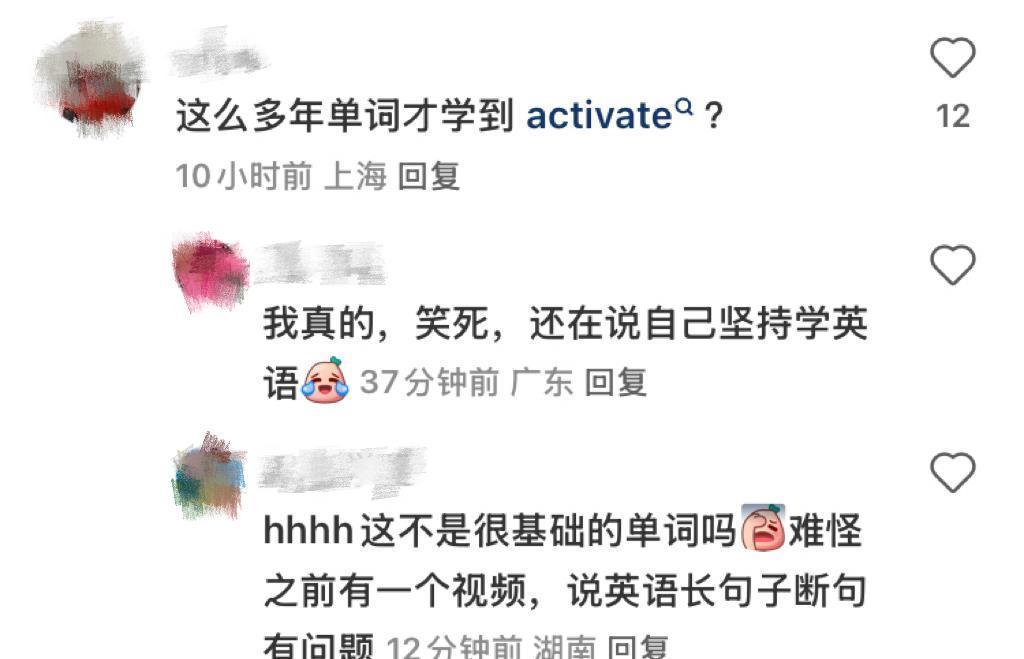Tap the search magnifier beside activate
Screen dimensions: 1024x659
click(x=683, y=106)
